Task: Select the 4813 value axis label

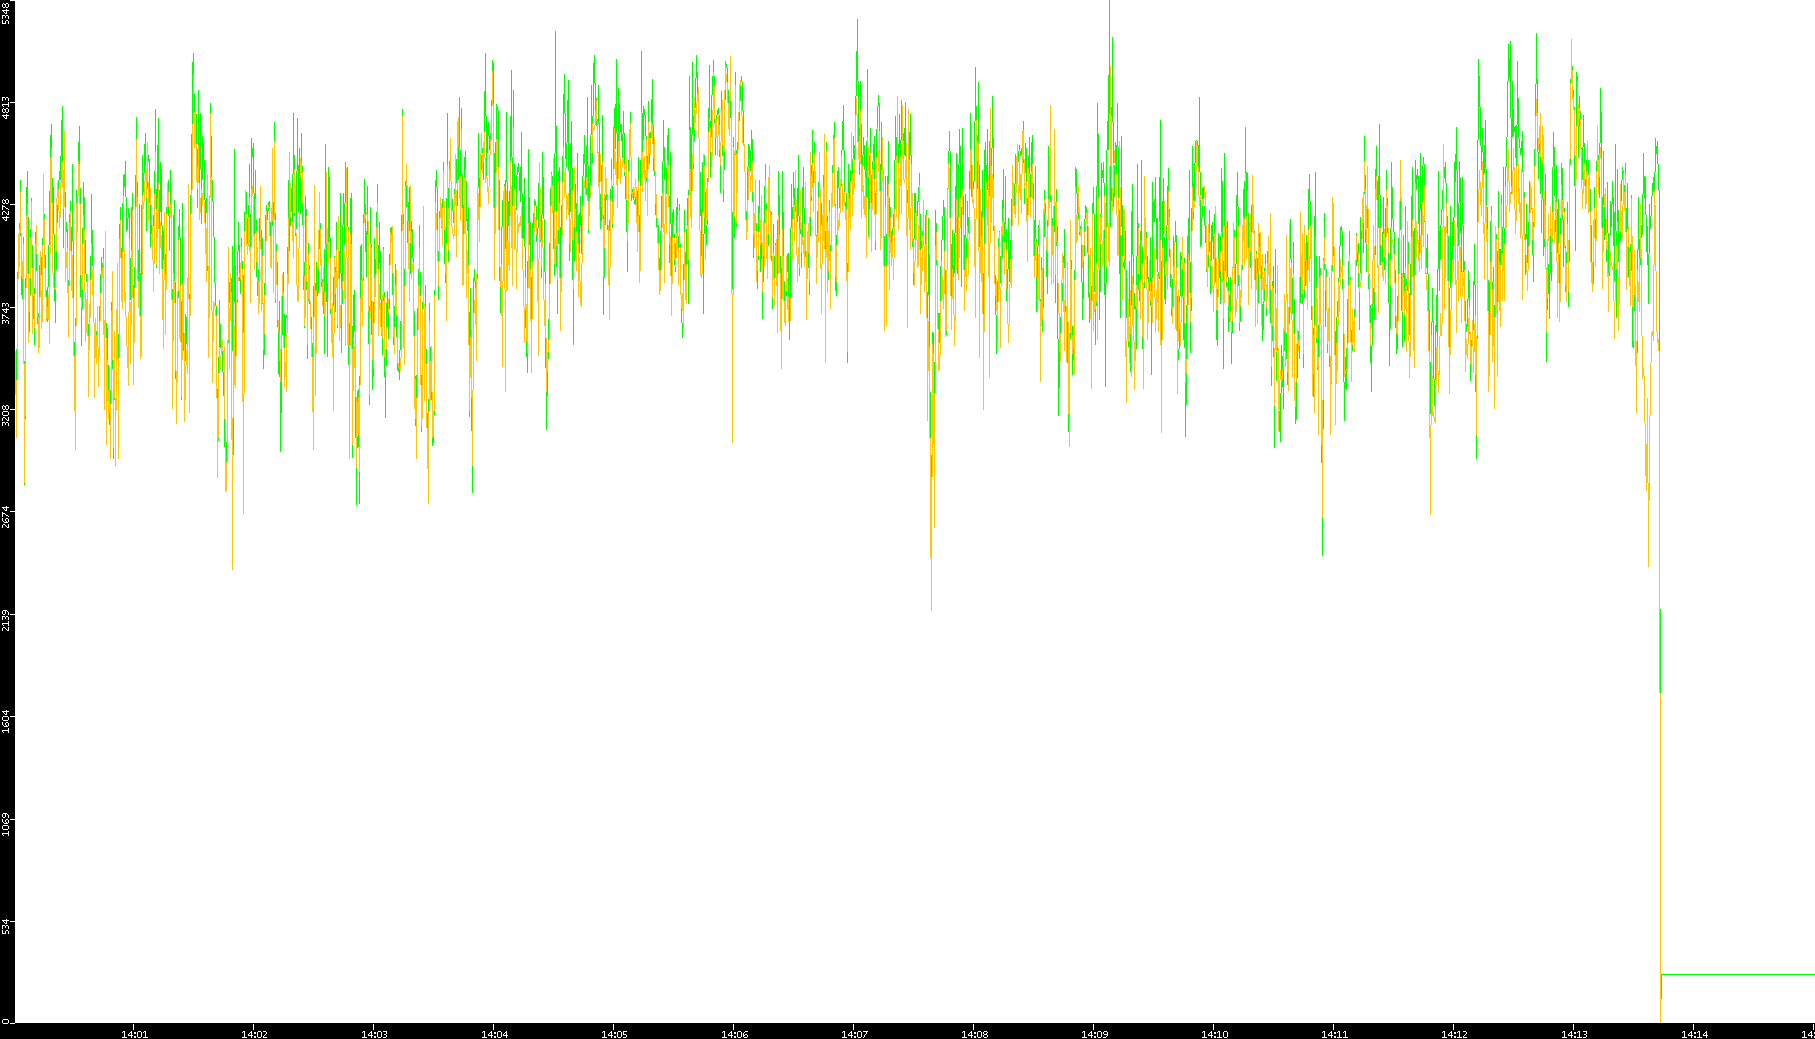Action: pos(6,108)
